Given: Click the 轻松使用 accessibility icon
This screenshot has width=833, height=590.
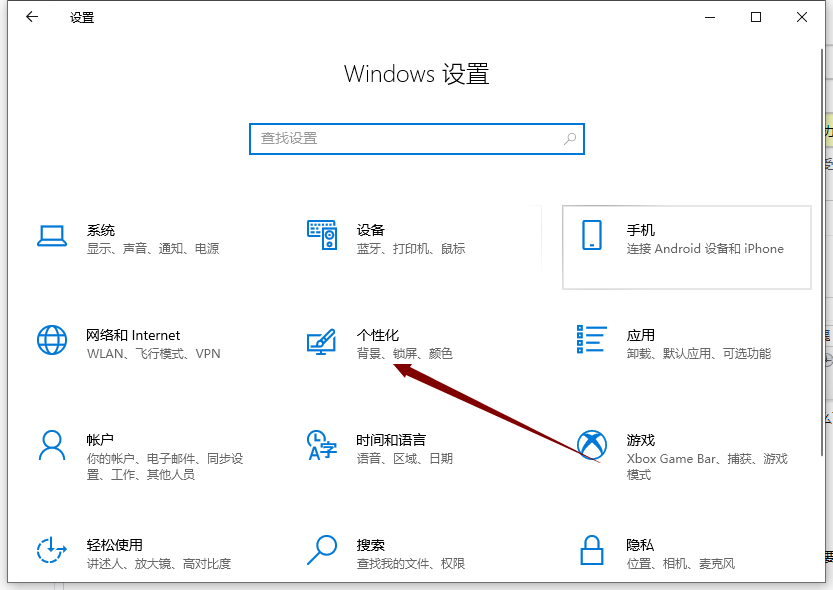Looking at the screenshot, I should coord(51,550).
